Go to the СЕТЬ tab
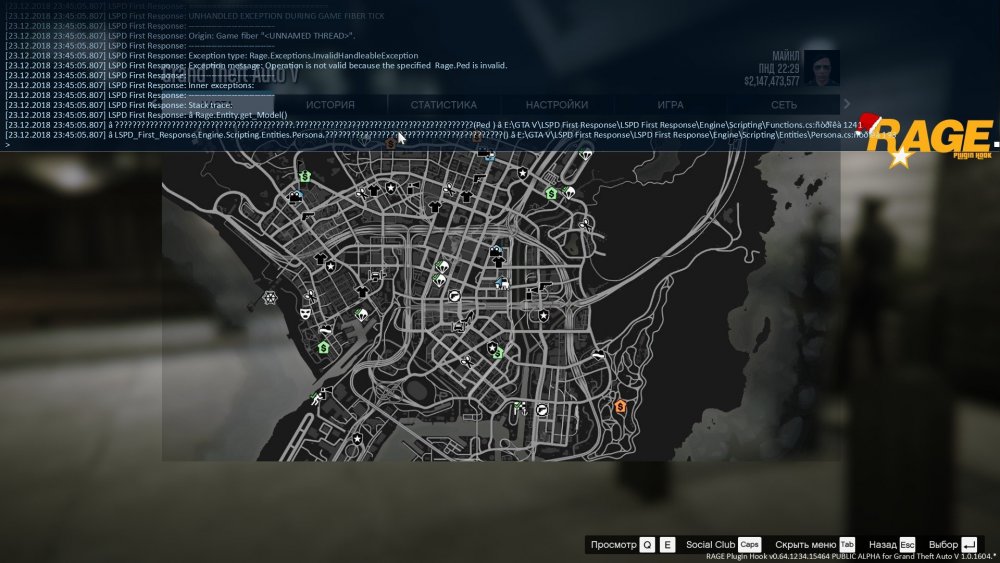 click(x=784, y=105)
